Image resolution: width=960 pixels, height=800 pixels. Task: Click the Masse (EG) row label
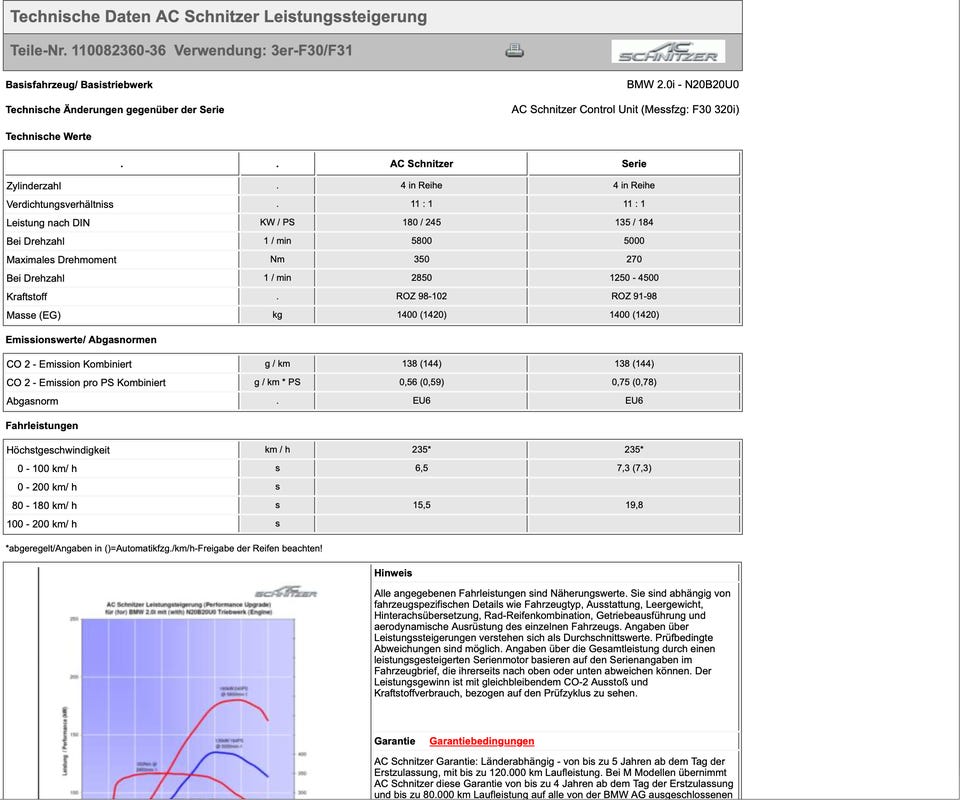coord(34,315)
